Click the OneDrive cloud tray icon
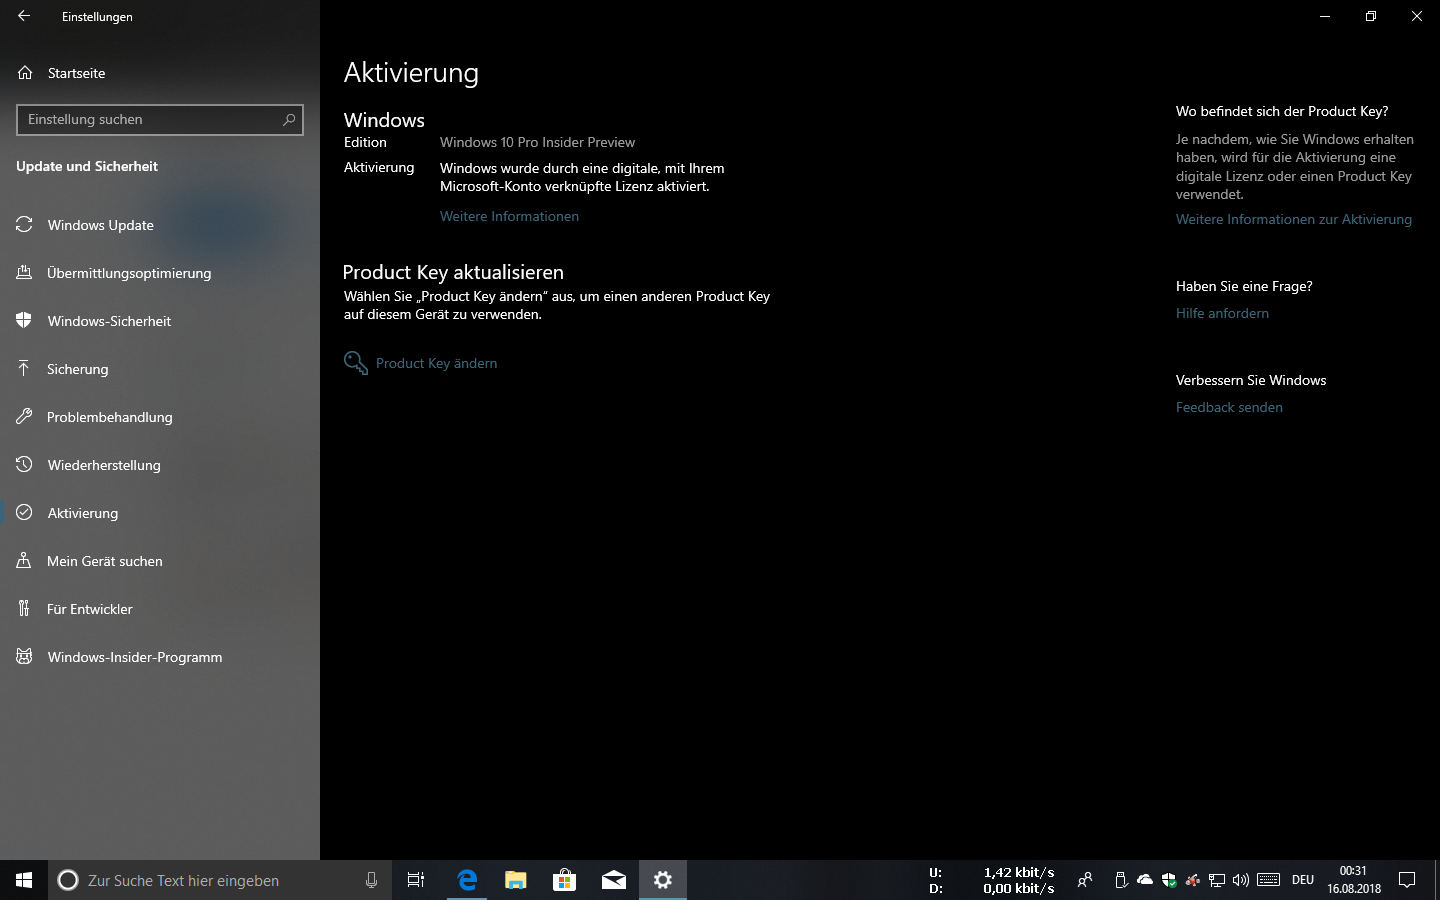1440x900 pixels. (x=1145, y=880)
